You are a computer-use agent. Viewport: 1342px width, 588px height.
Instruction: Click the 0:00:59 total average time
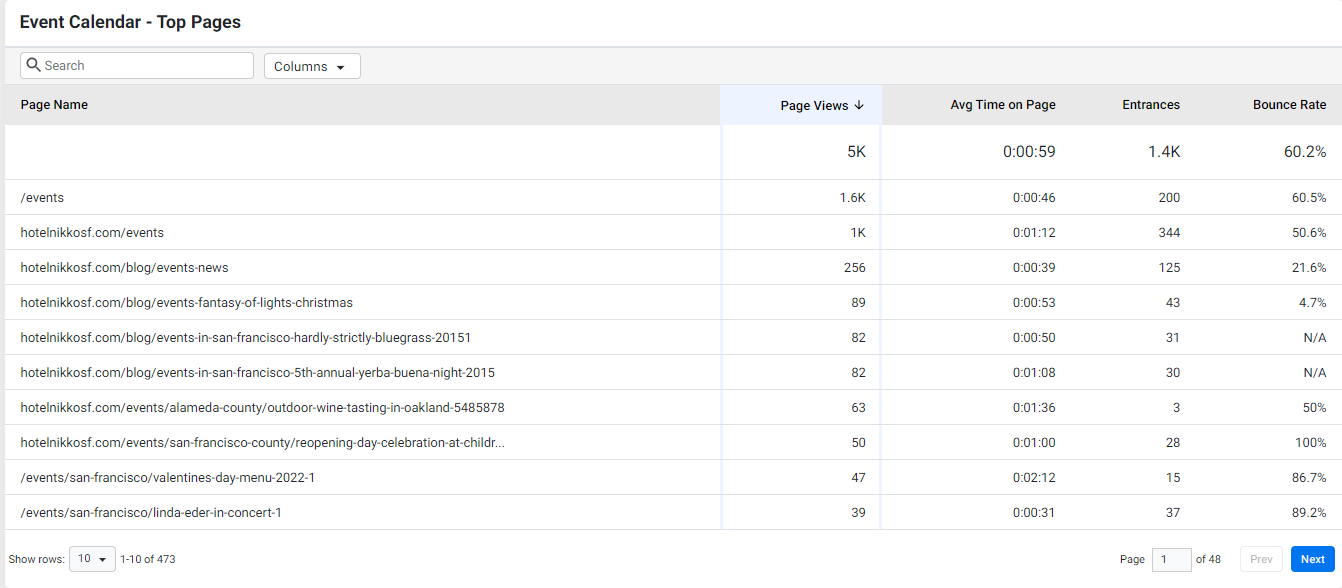[x=1029, y=152]
